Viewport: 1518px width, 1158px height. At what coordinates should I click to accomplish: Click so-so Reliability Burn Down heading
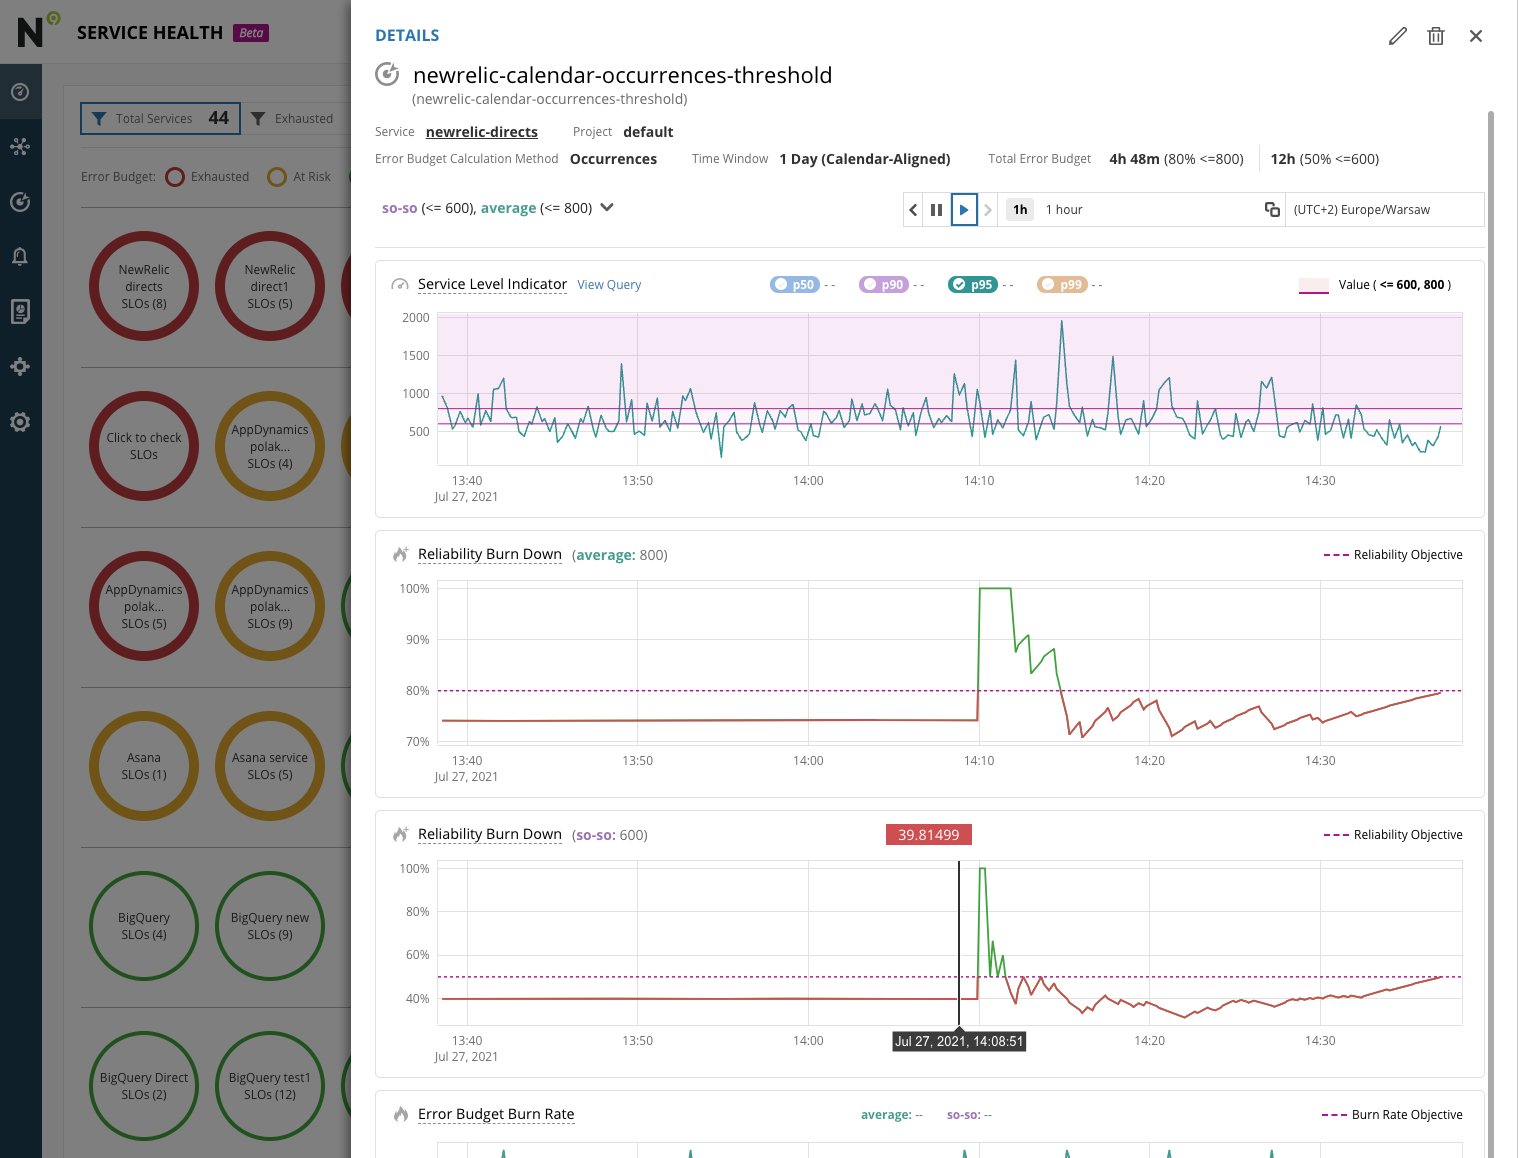click(490, 834)
